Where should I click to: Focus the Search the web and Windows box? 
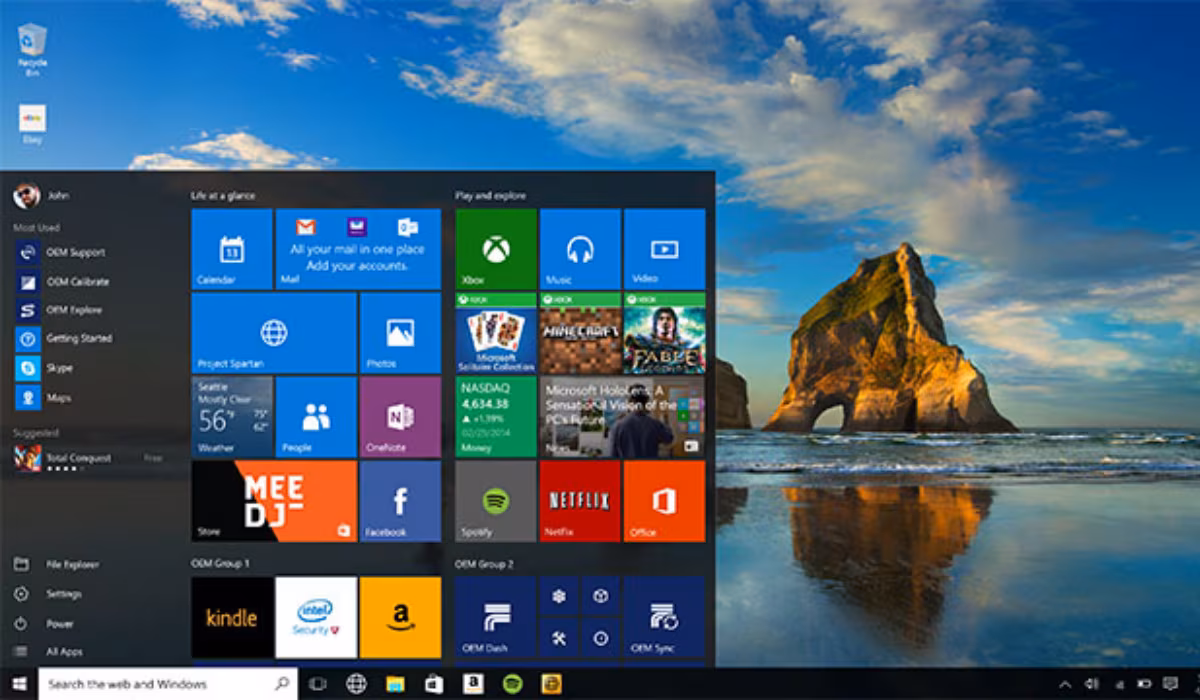click(x=168, y=684)
